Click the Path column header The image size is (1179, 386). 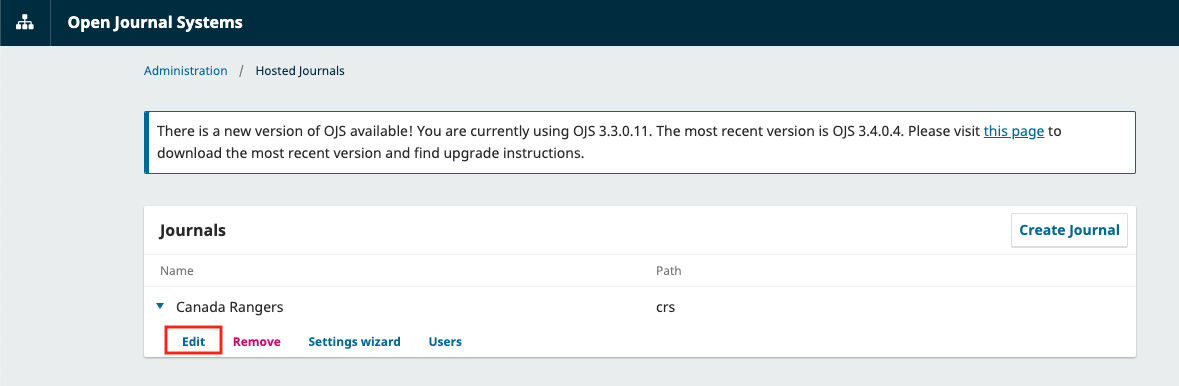tap(668, 270)
